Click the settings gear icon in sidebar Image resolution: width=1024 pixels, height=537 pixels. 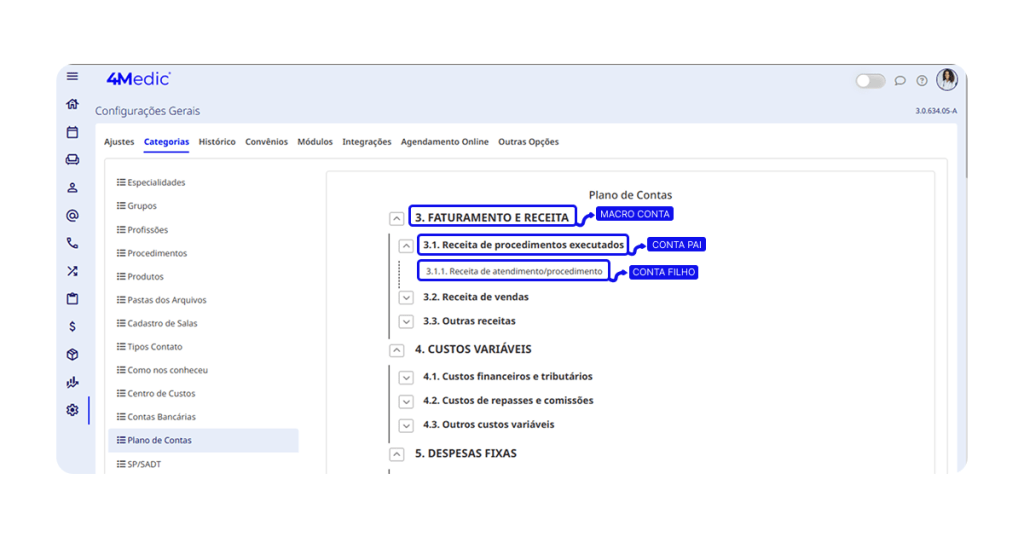click(x=72, y=410)
